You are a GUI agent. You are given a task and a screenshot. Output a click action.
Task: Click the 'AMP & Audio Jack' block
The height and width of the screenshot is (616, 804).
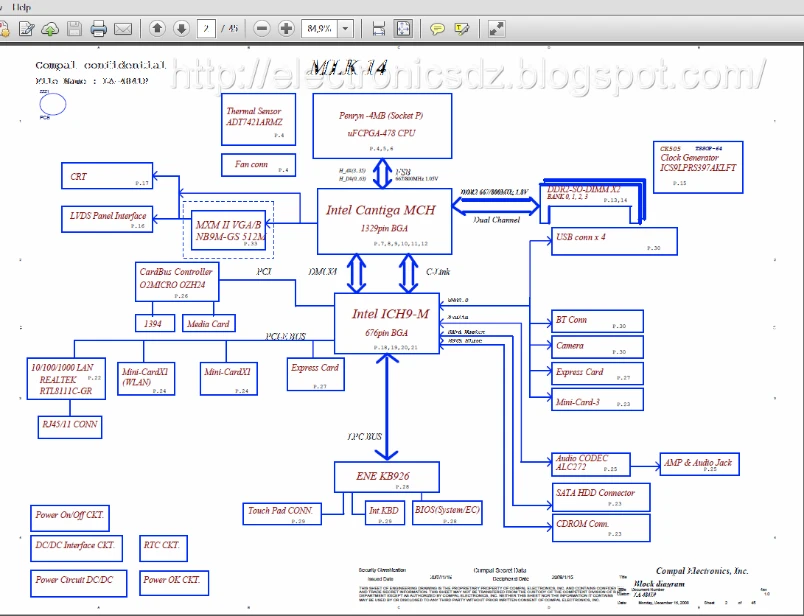click(x=699, y=464)
